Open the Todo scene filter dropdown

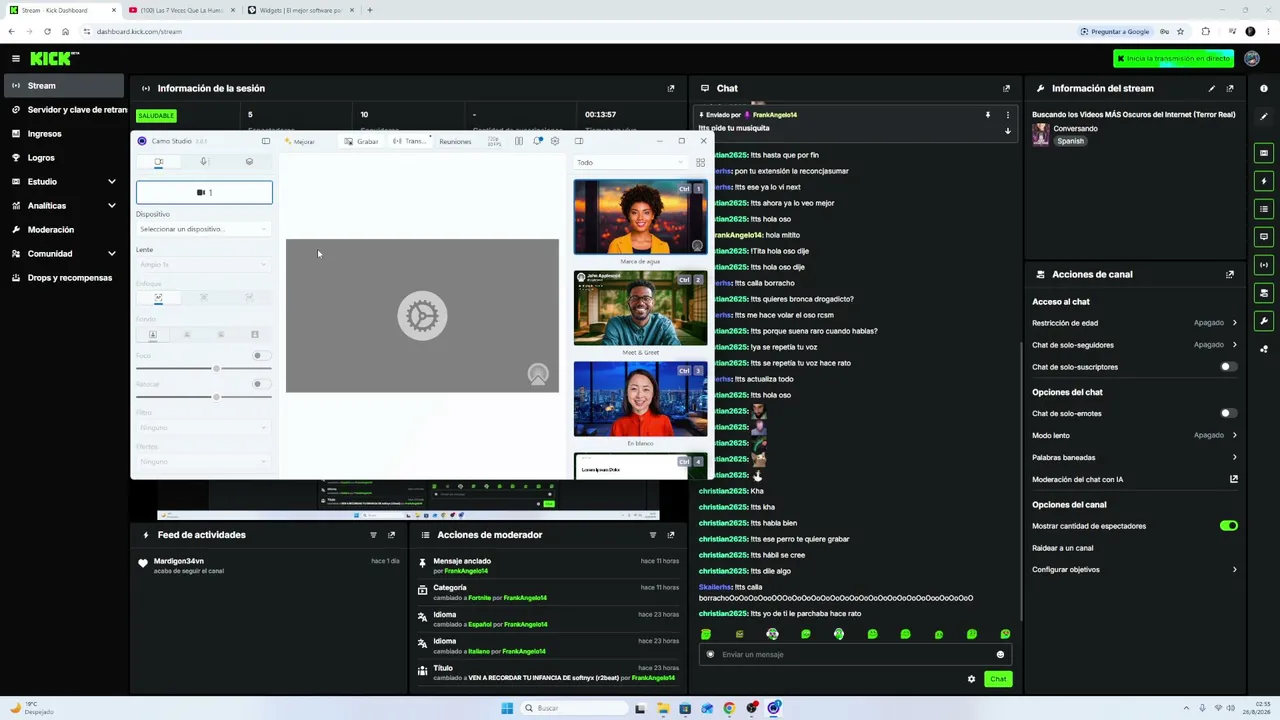pyautogui.click(x=631, y=162)
